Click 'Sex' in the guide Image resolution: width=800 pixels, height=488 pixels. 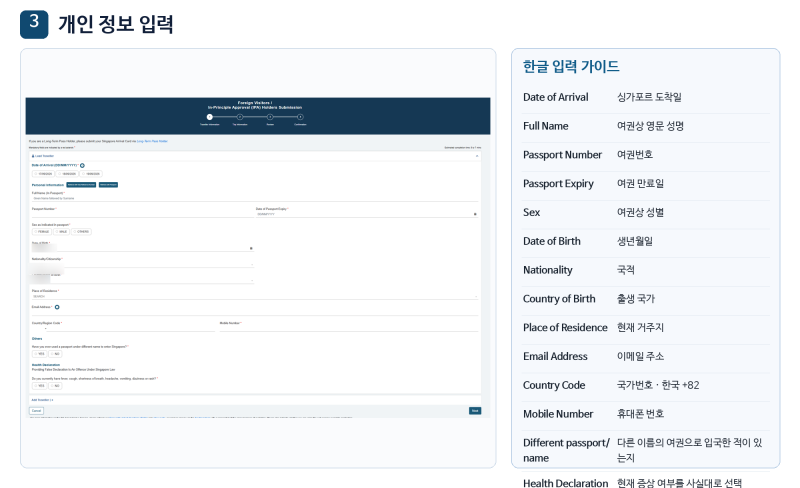(x=531, y=212)
